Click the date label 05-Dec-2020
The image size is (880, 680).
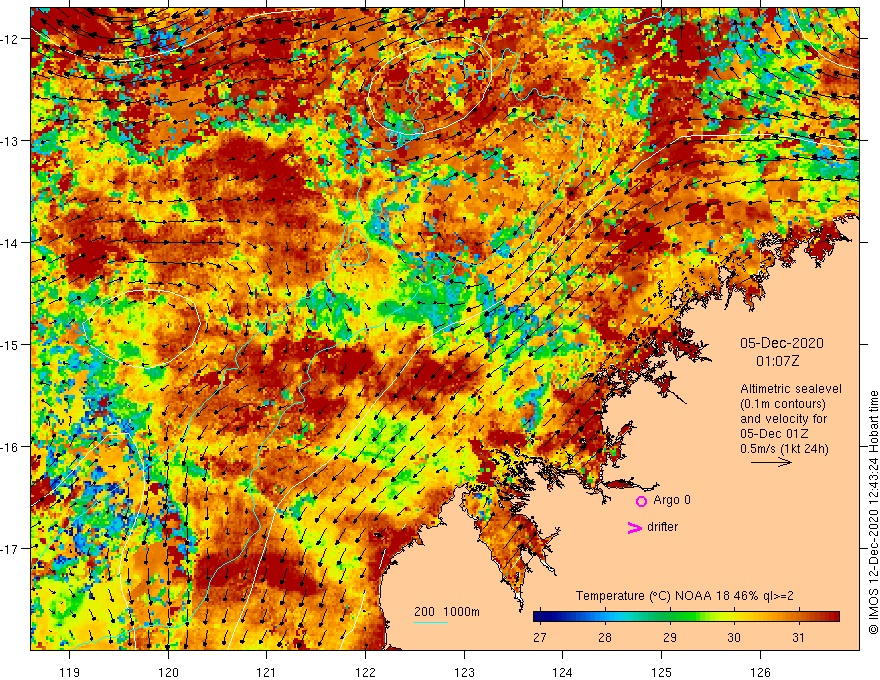click(x=781, y=343)
